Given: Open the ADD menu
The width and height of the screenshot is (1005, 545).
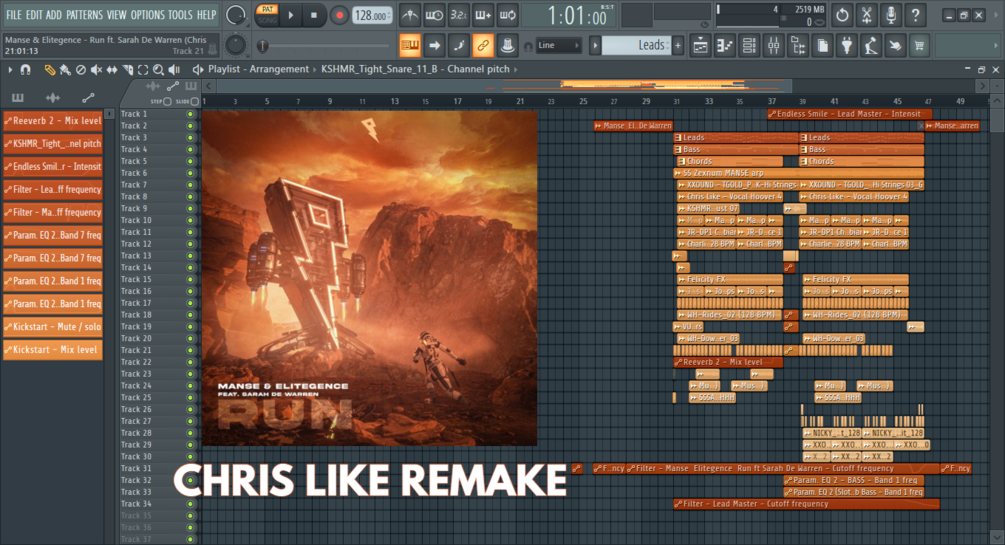Looking at the screenshot, I should coord(54,14).
